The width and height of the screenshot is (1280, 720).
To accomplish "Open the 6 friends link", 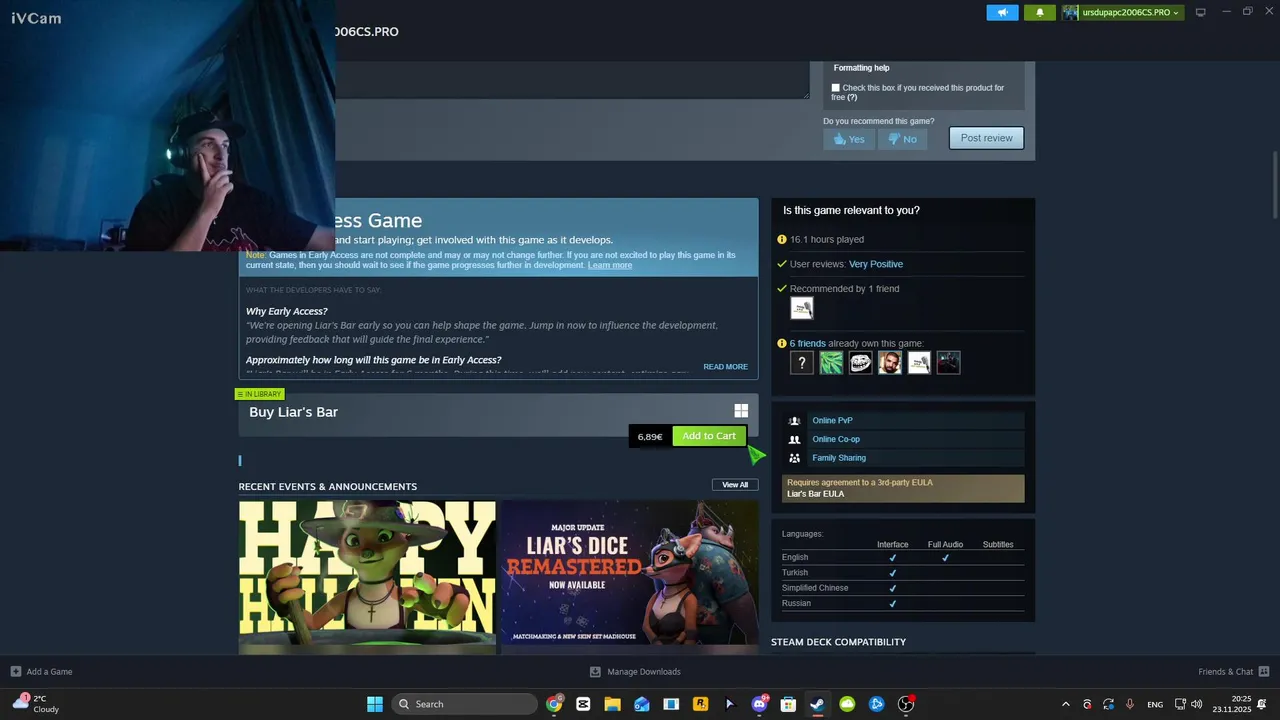I will point(808,344).
